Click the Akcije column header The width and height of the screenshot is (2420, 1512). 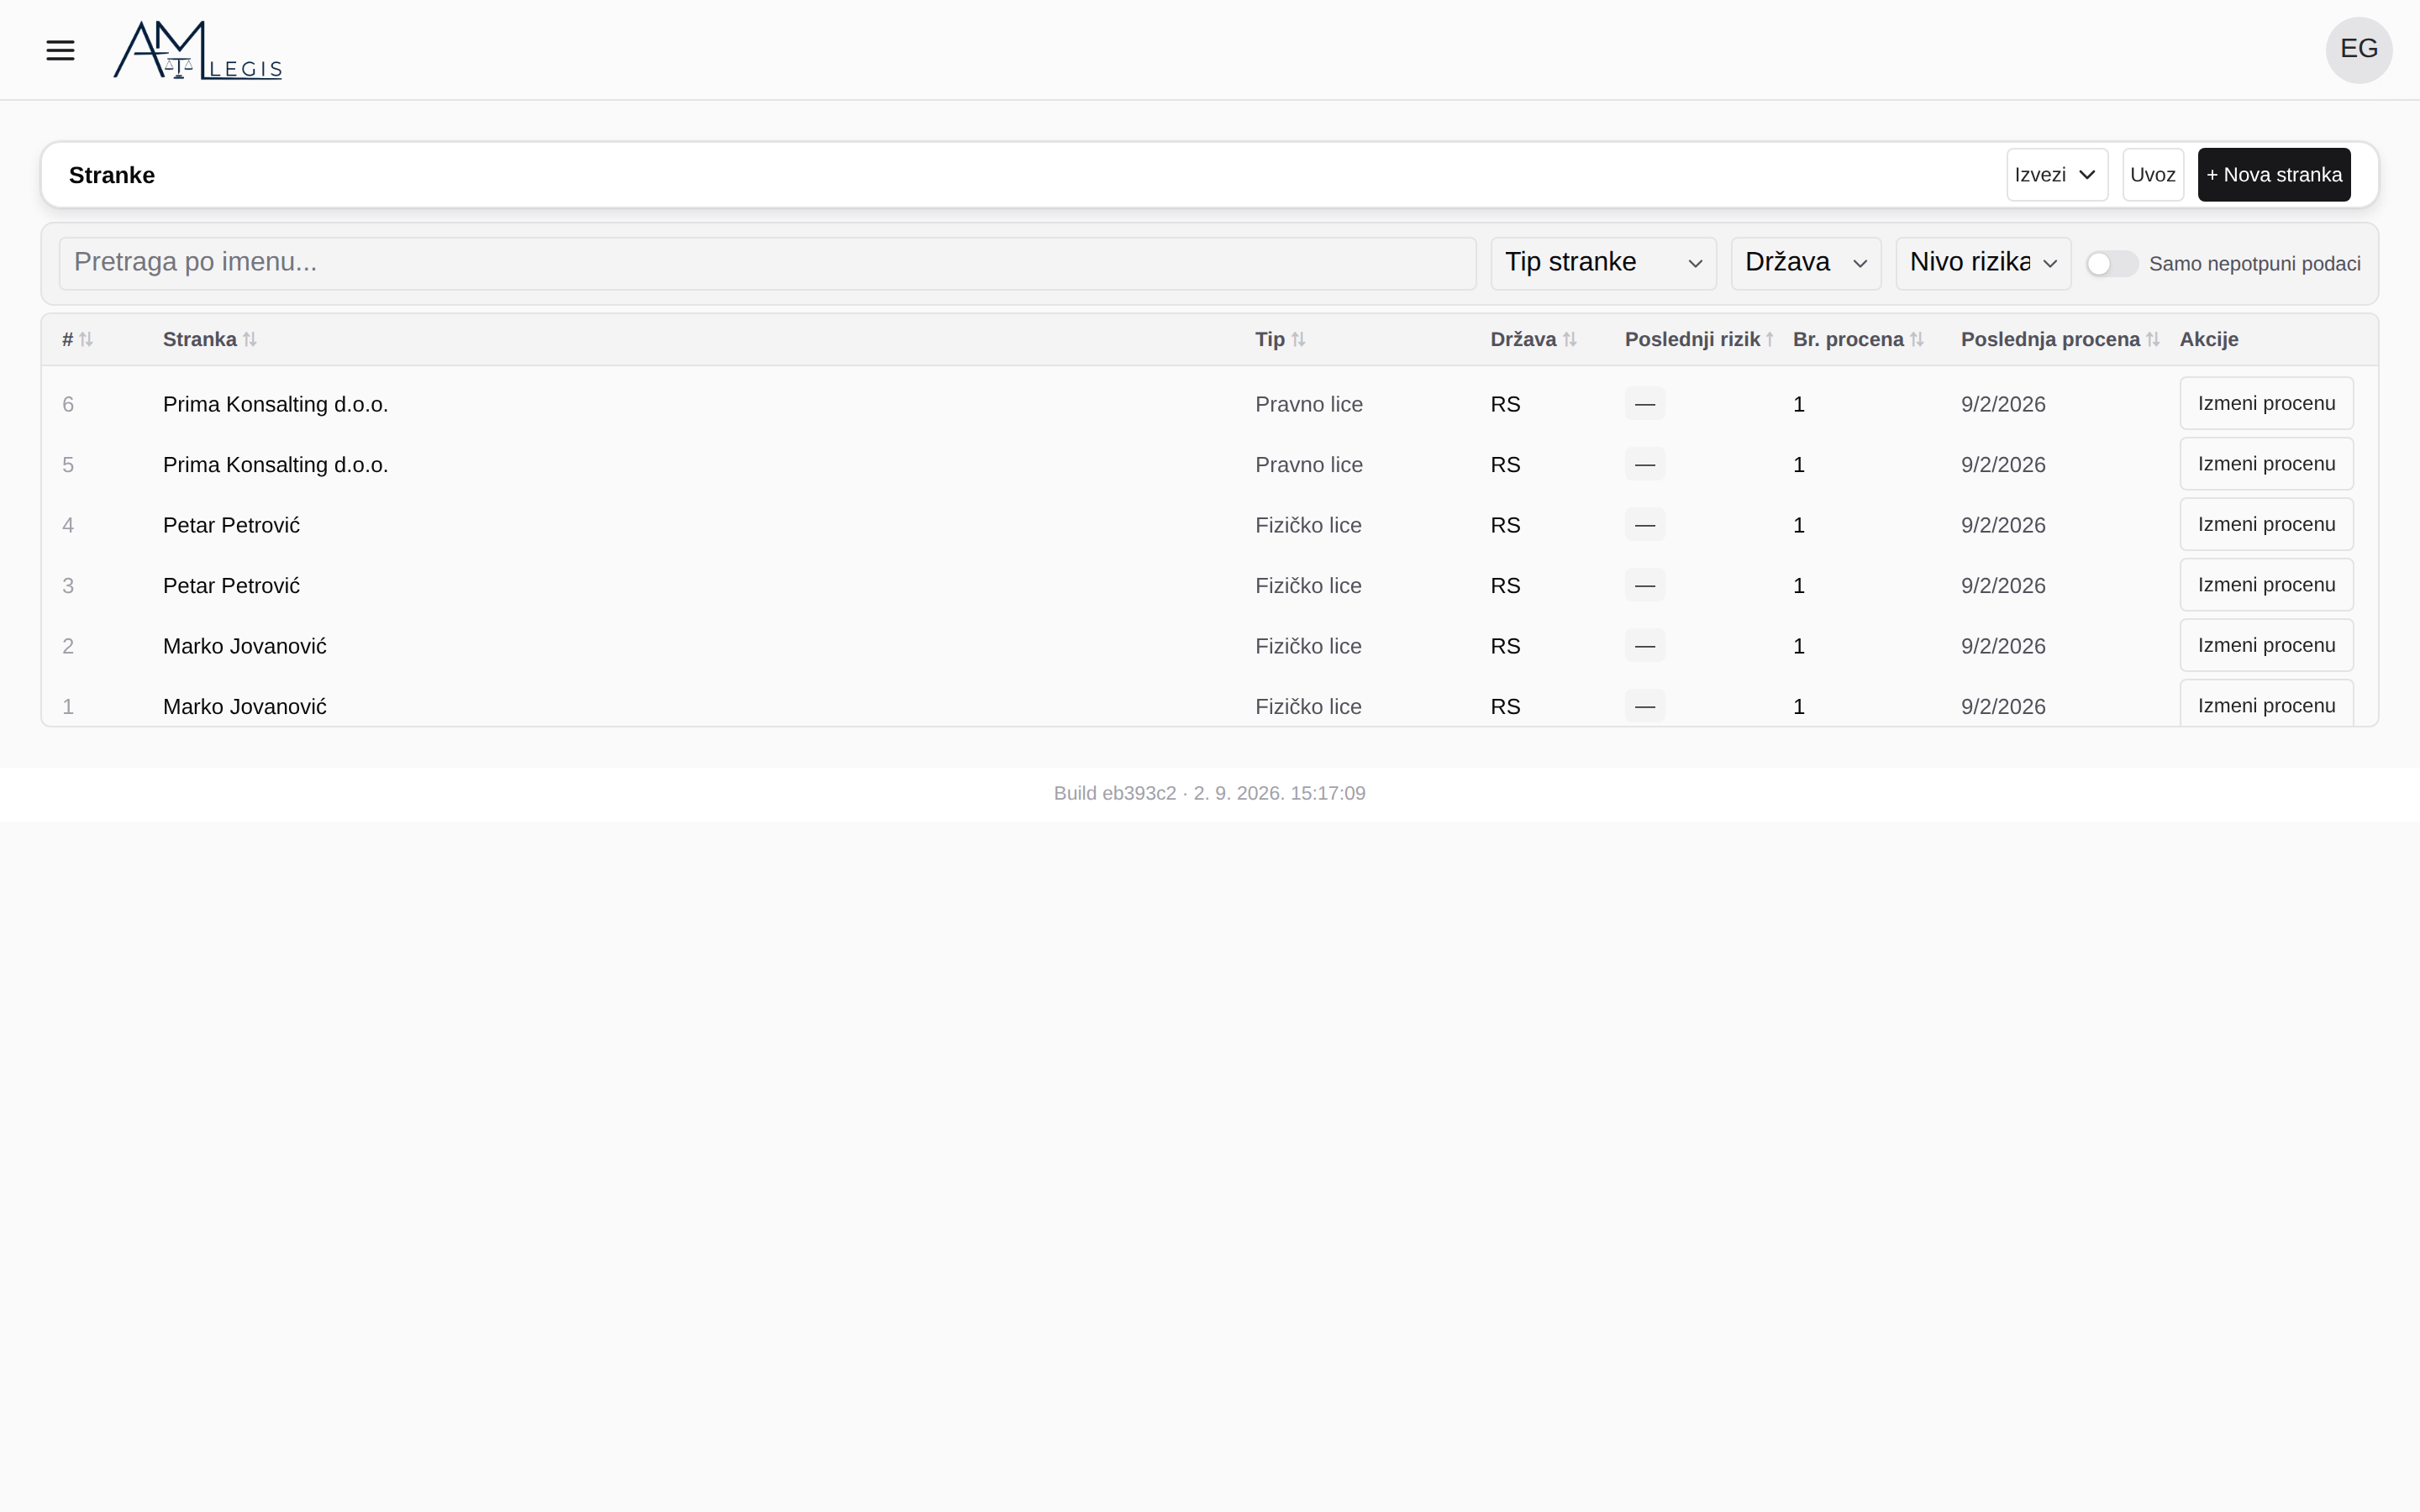pos(2208,340)
